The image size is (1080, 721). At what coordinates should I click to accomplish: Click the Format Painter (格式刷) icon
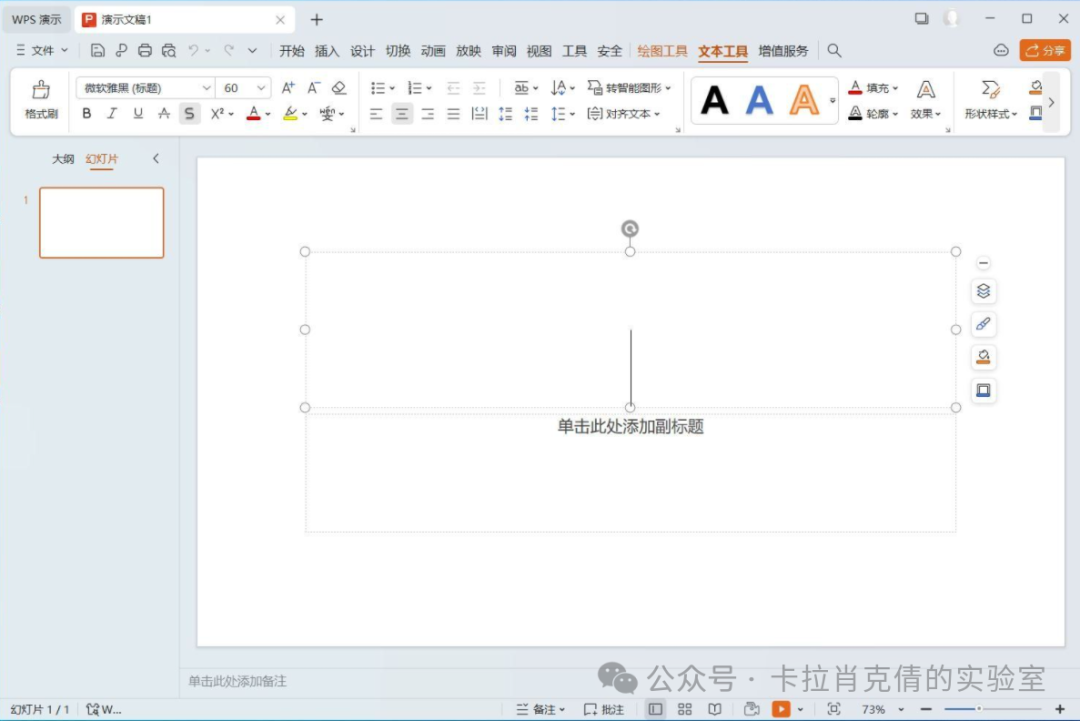point(41,99)
